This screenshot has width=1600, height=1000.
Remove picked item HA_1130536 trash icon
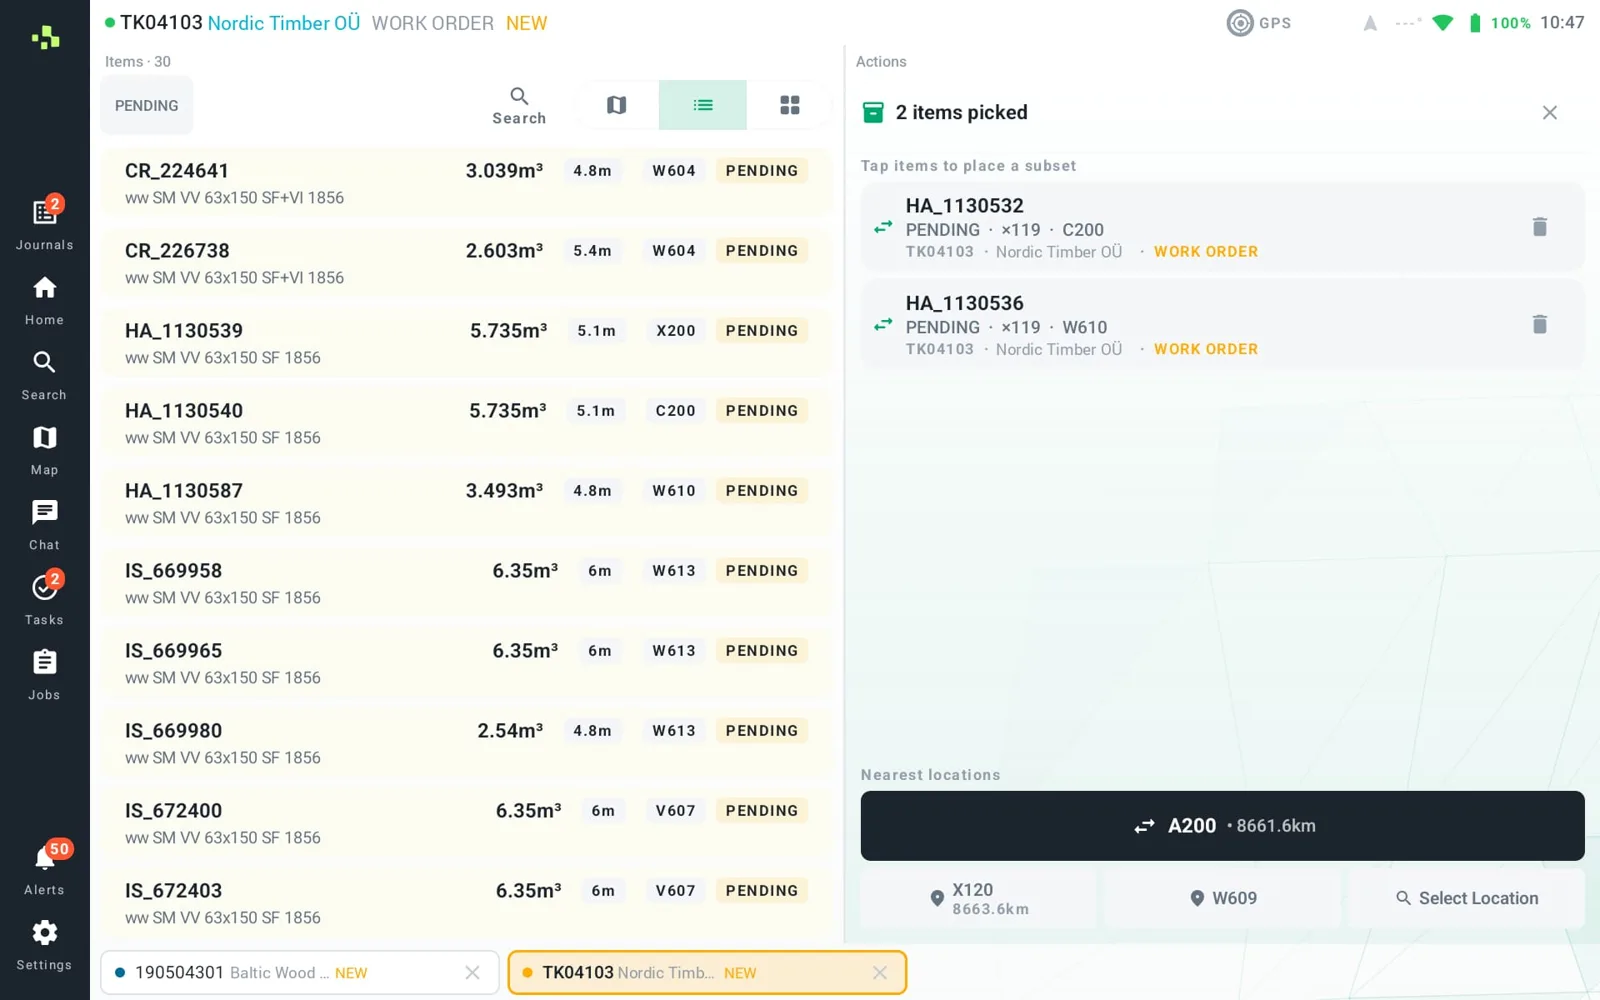click(x=1540, y=324)
